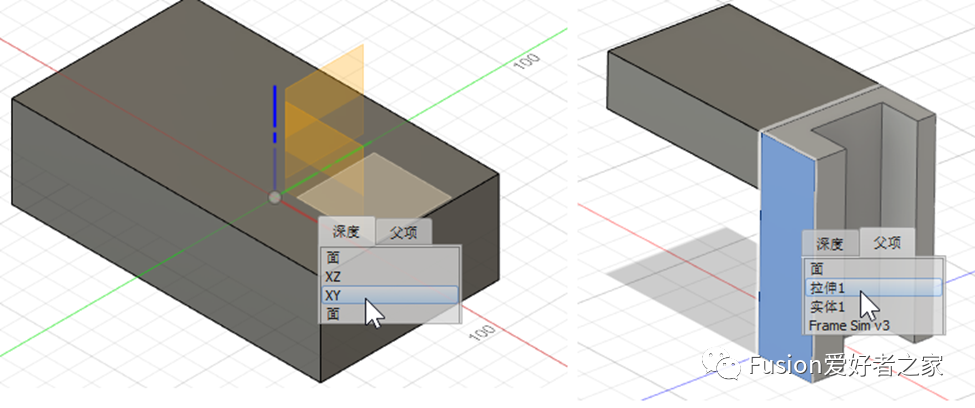This screenshot has height=408, width=975.
Task: Select Frame Sim v3 in the parent list
Action: [873, 325]
